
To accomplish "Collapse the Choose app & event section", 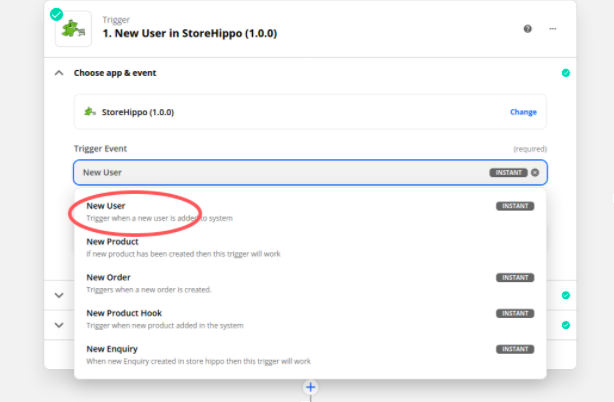I will point(59,73).
